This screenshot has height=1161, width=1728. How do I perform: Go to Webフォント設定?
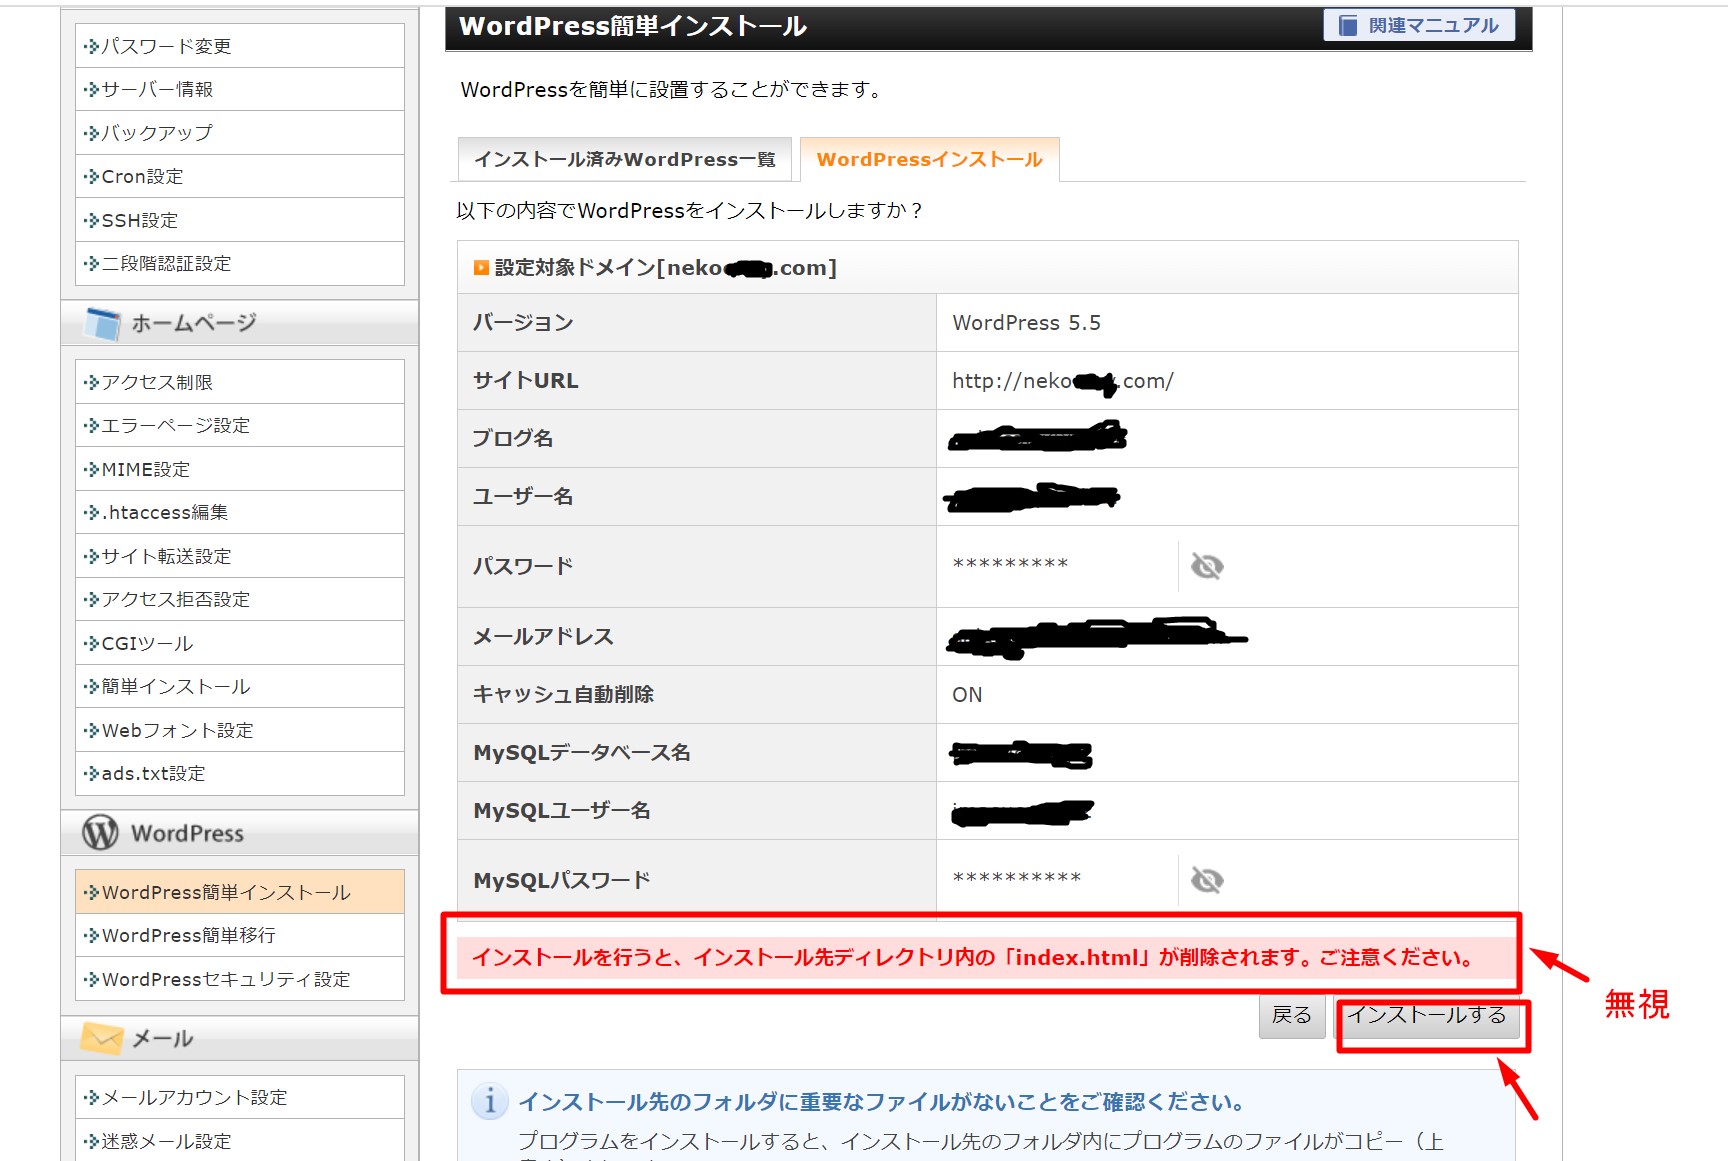(x=240, y=730)
